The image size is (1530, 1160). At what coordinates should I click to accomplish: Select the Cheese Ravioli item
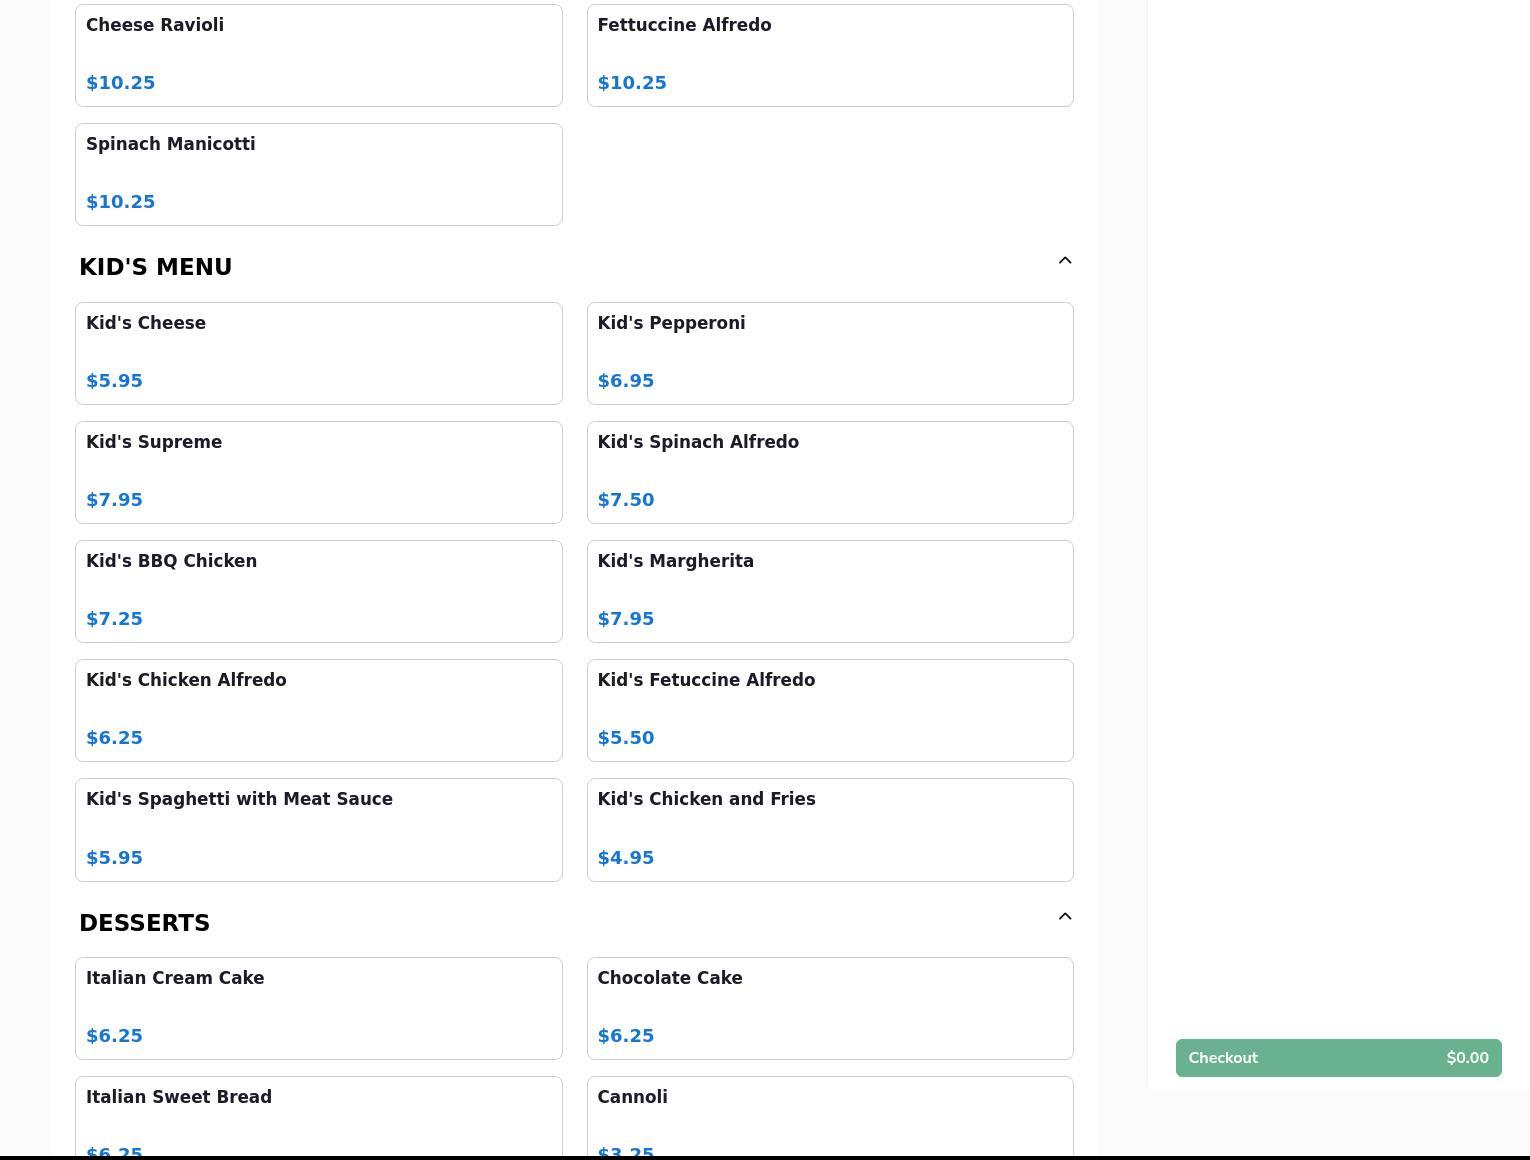[318, 55]
